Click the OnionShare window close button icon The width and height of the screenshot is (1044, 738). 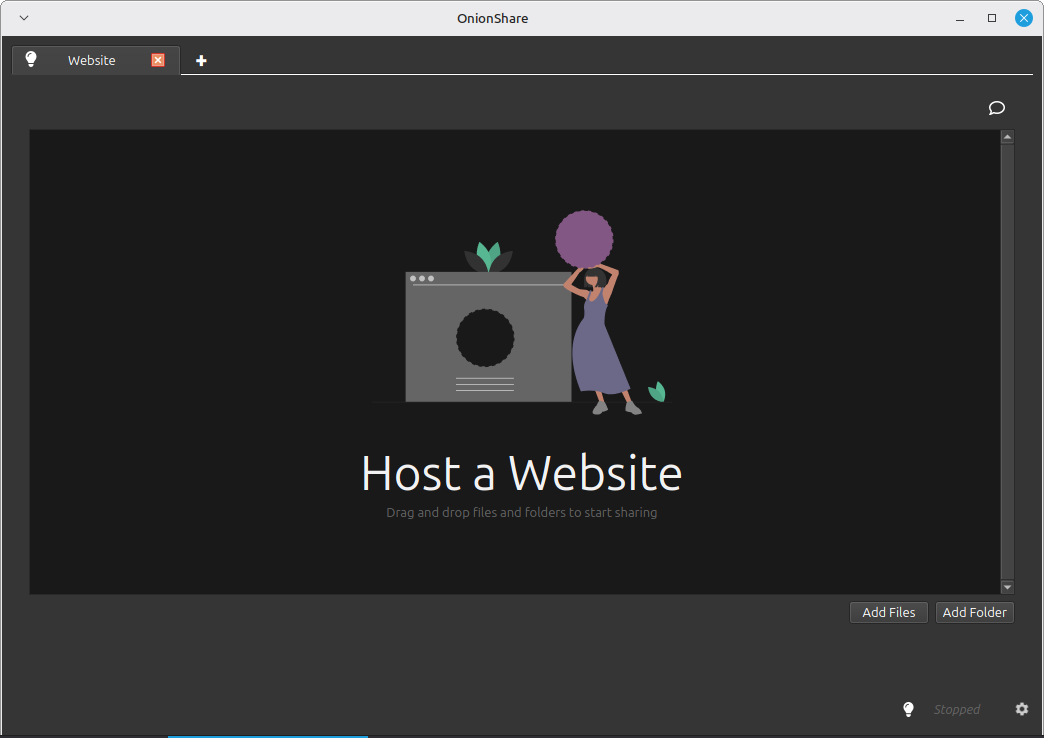1022,17
